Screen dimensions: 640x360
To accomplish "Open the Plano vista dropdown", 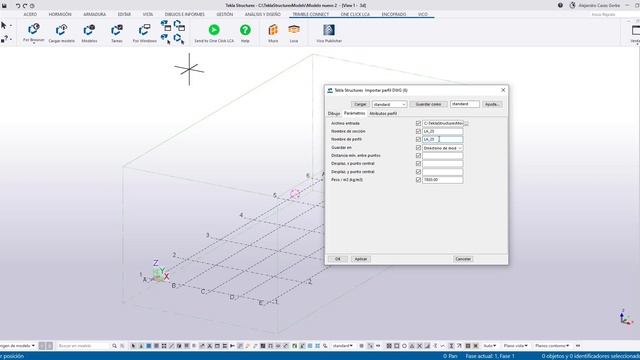I will [x=515, y=346].
